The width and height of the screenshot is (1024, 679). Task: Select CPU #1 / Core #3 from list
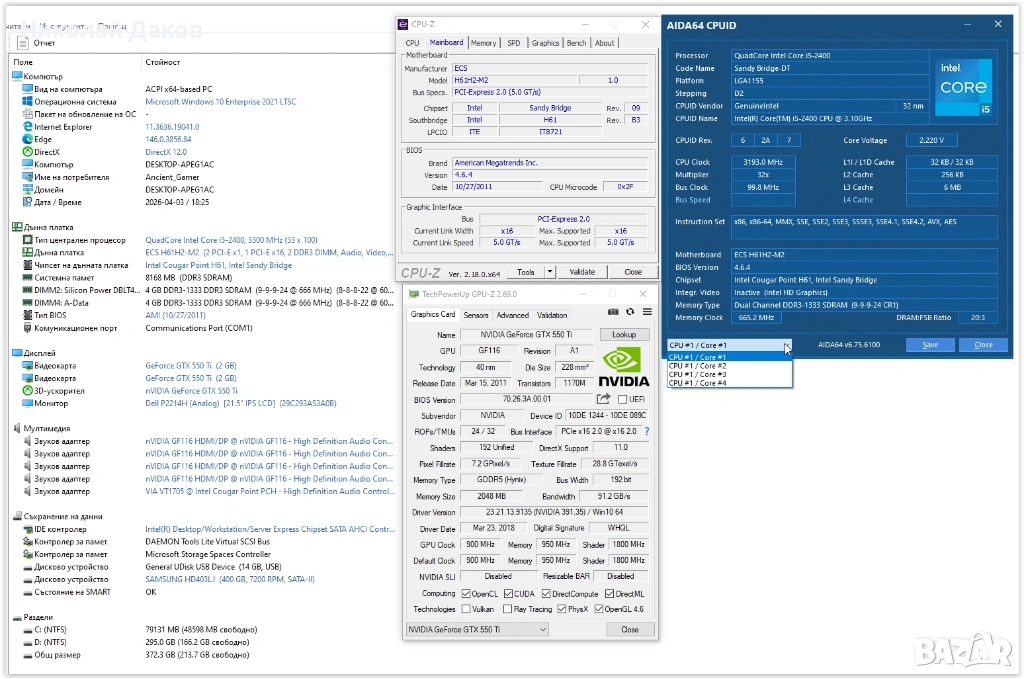[x=697, y=374]
